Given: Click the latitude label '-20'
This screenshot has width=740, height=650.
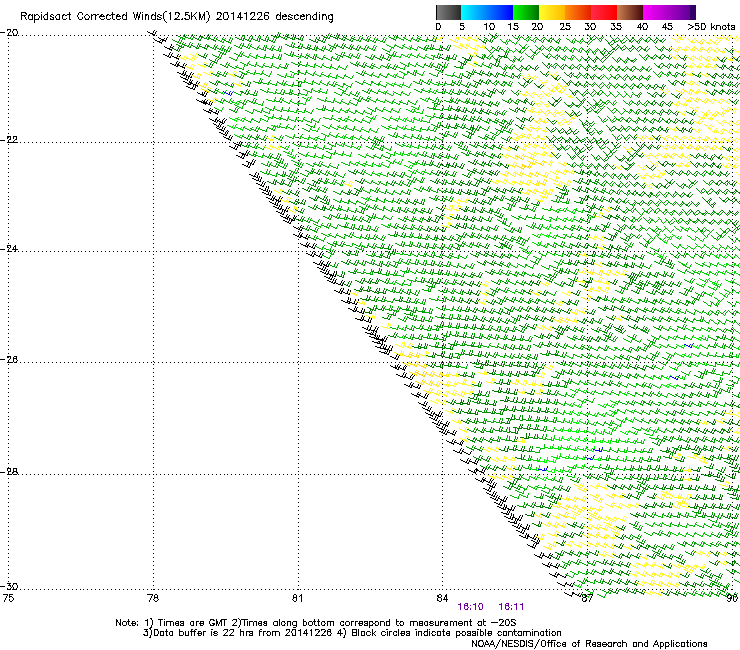Looking at the screenshot, I should click(x=10, y=33).
